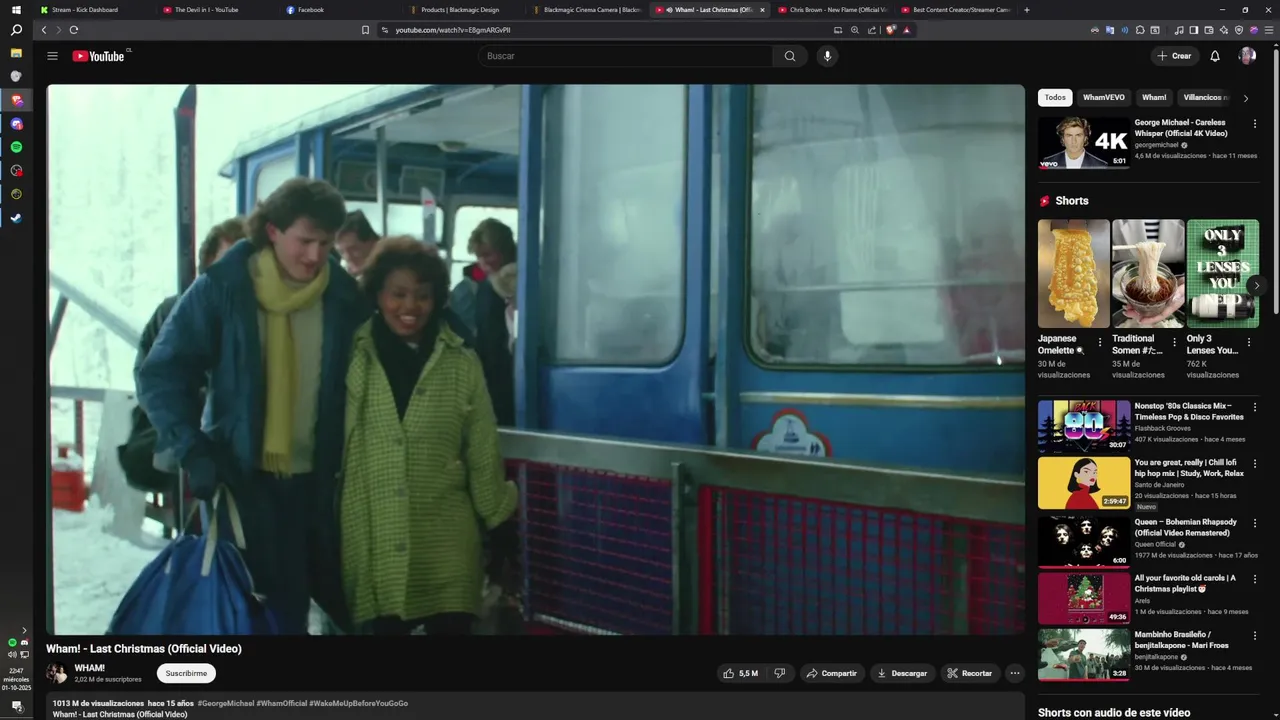
Task: Click the search magnifier button
Action: point(790,56)
